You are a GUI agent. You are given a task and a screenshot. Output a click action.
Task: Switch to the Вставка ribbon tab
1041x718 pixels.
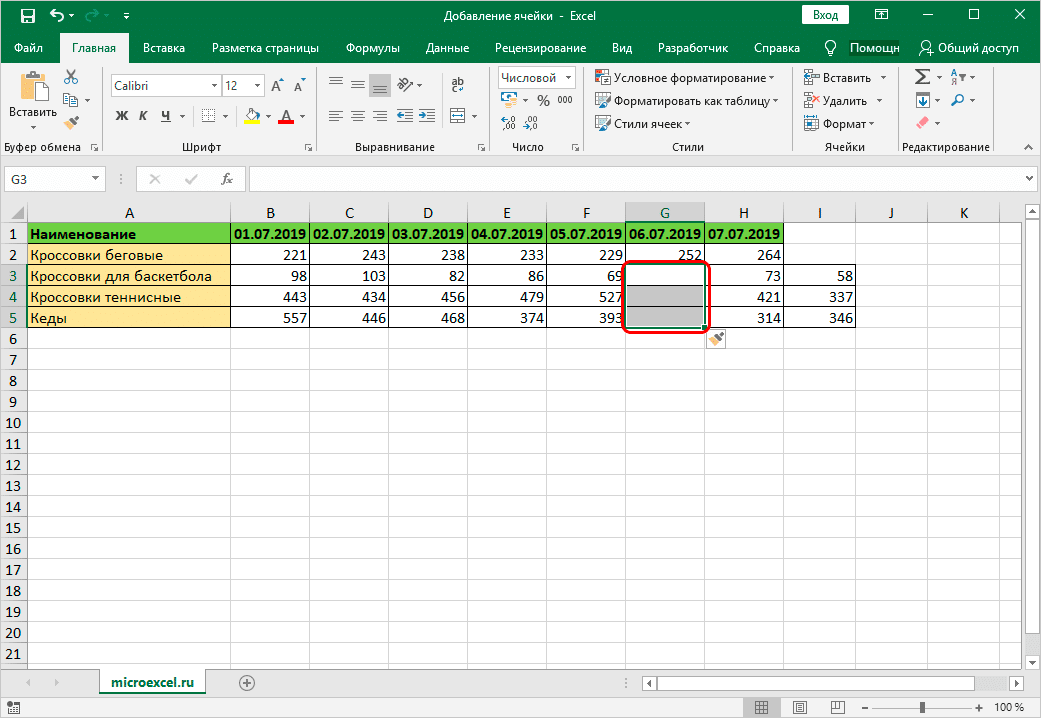163,48
